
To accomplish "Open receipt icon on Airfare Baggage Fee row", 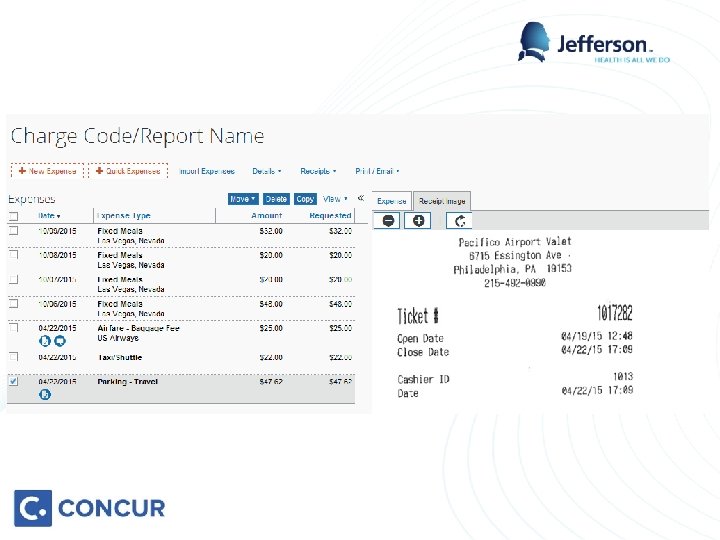I will pos(45,341).
